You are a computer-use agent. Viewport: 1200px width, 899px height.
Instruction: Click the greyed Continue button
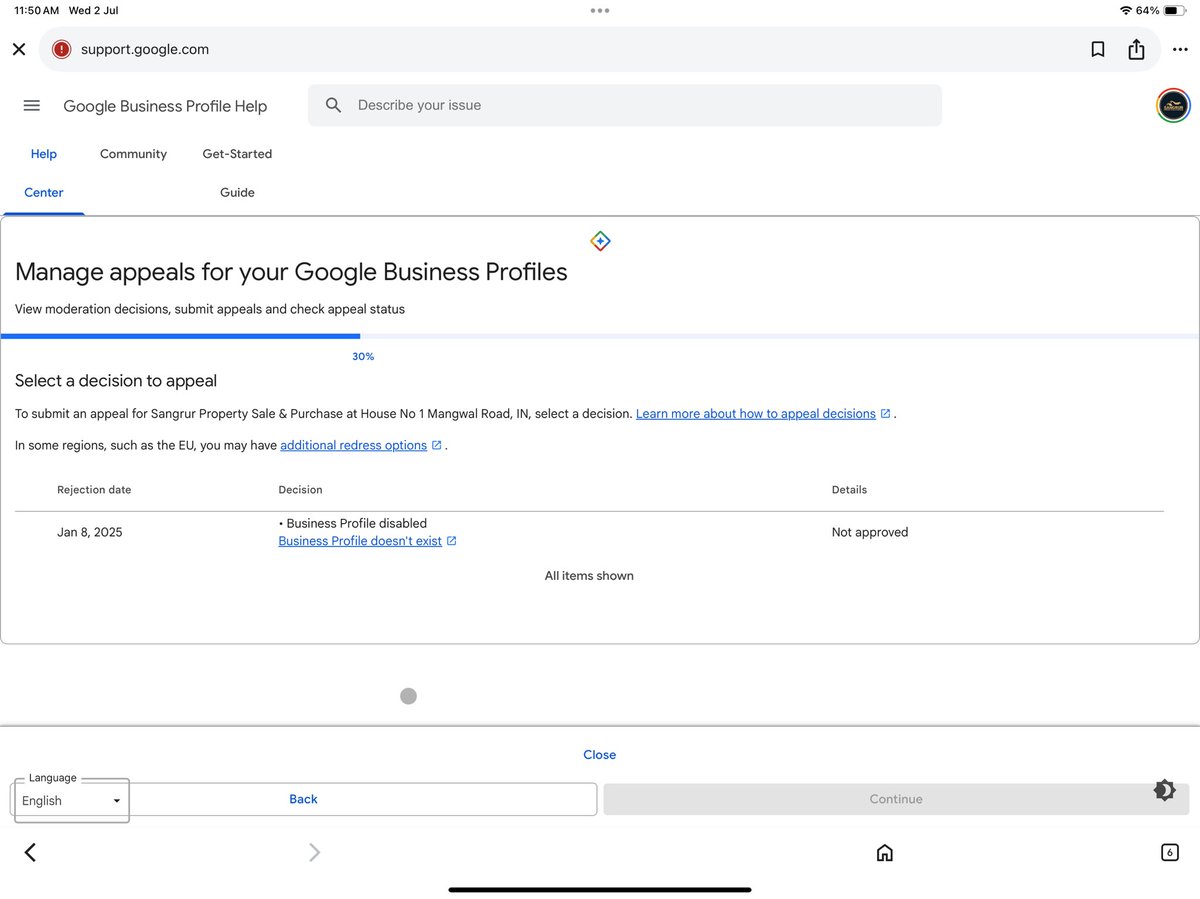click(896, 799)
